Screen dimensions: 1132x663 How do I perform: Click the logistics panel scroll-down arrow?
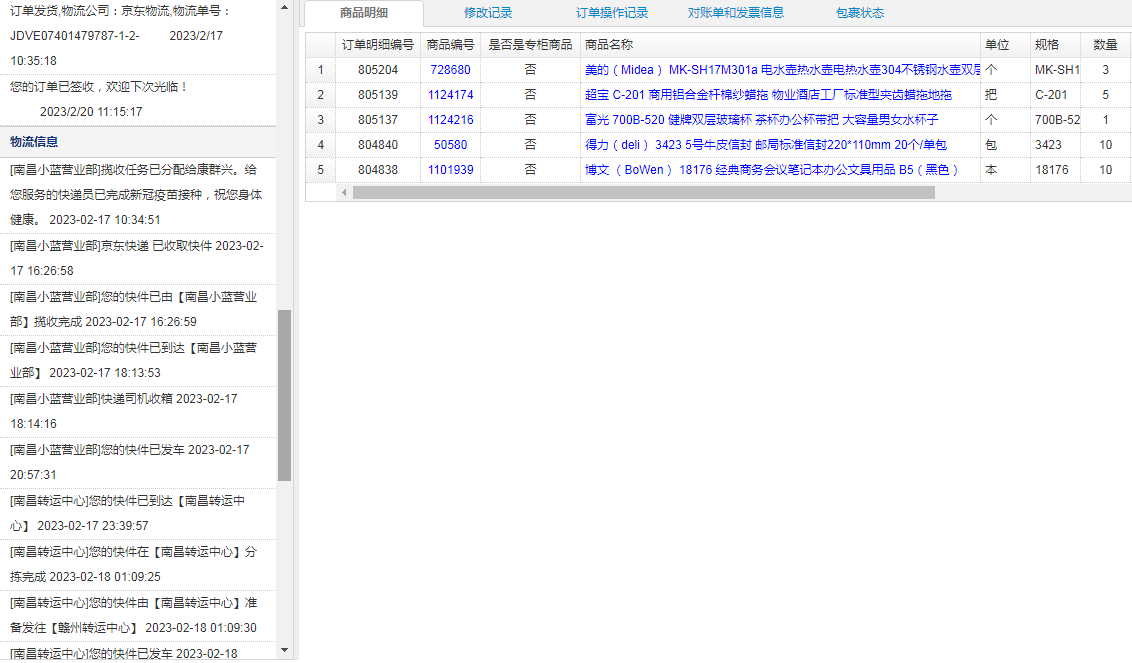(284, 651)
